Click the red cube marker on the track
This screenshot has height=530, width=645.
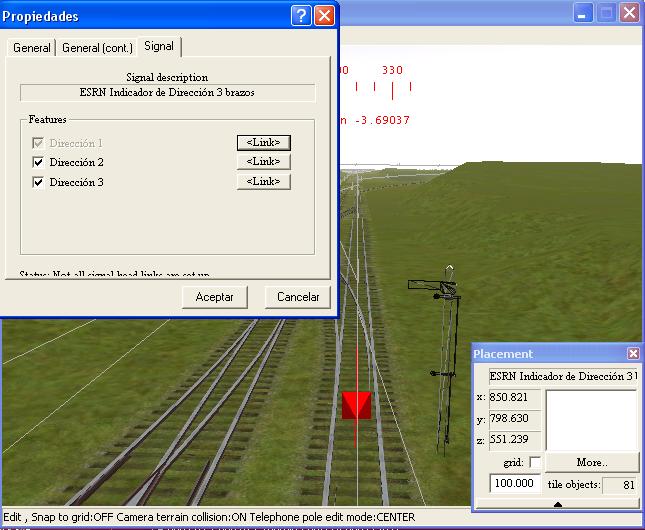[356, 405]
